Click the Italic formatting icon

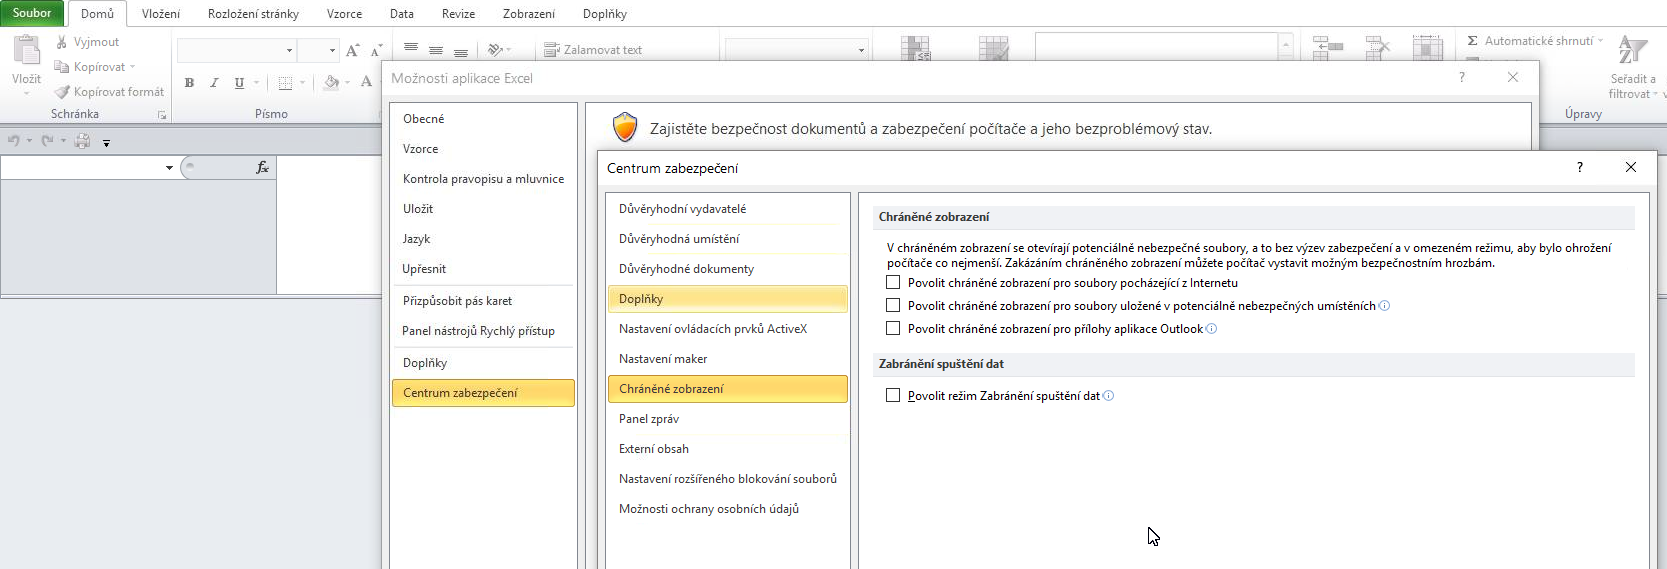click(x=214, y=83)
